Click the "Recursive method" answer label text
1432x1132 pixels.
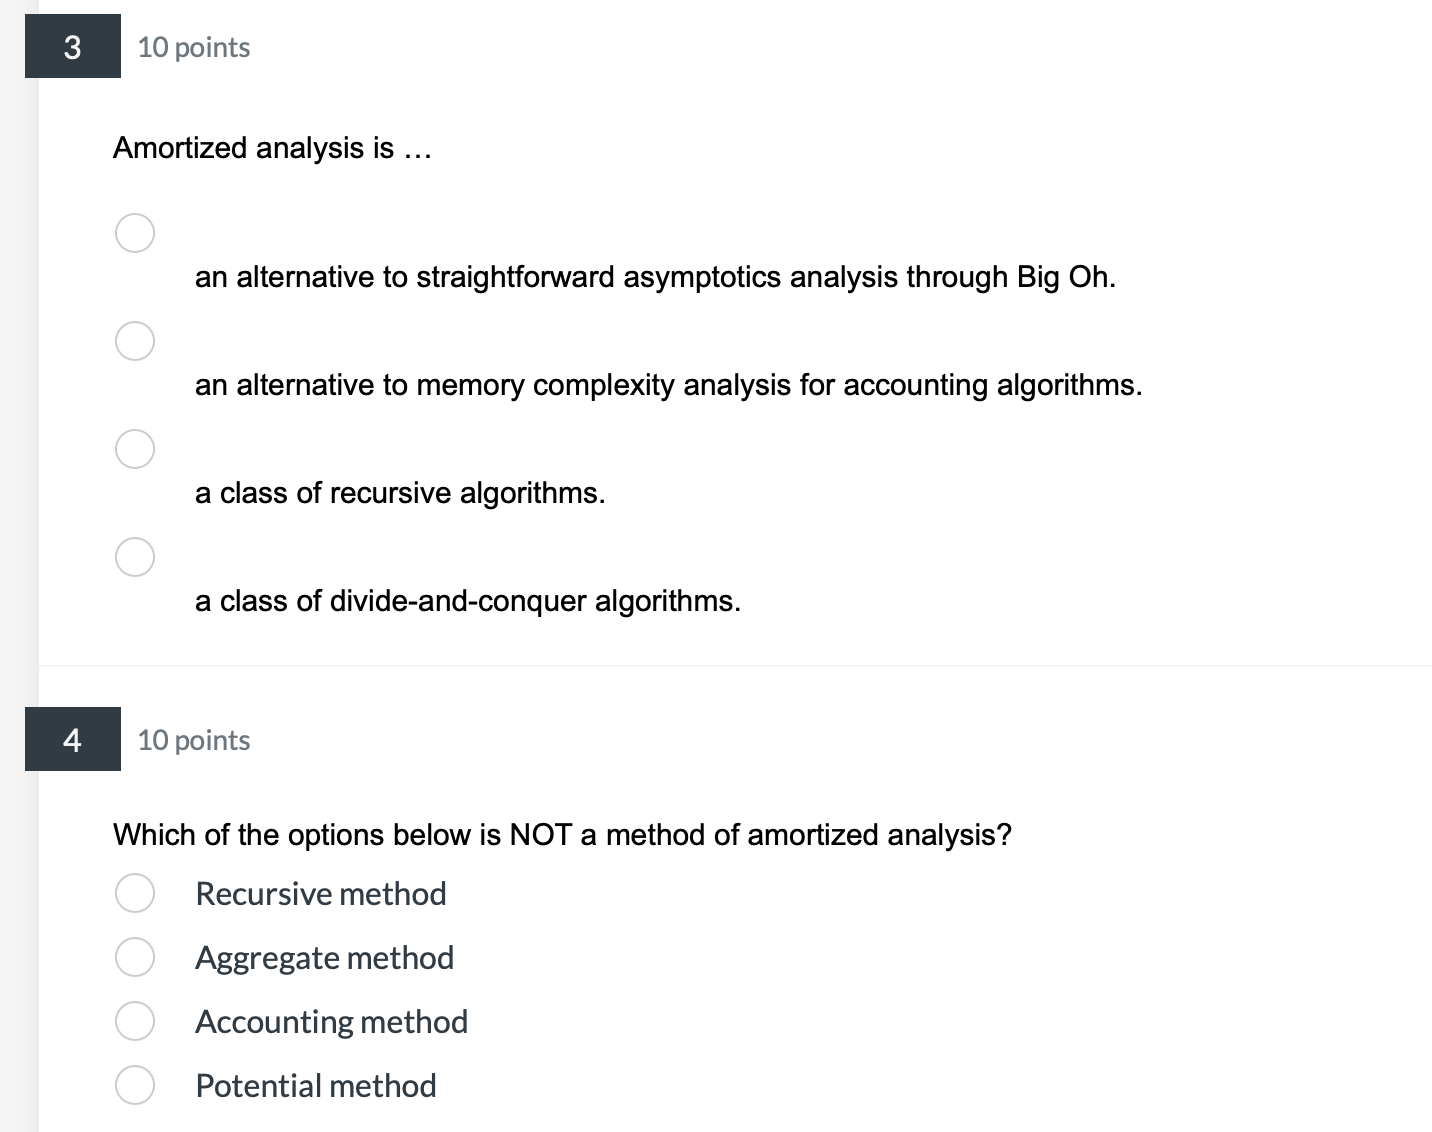321,893
